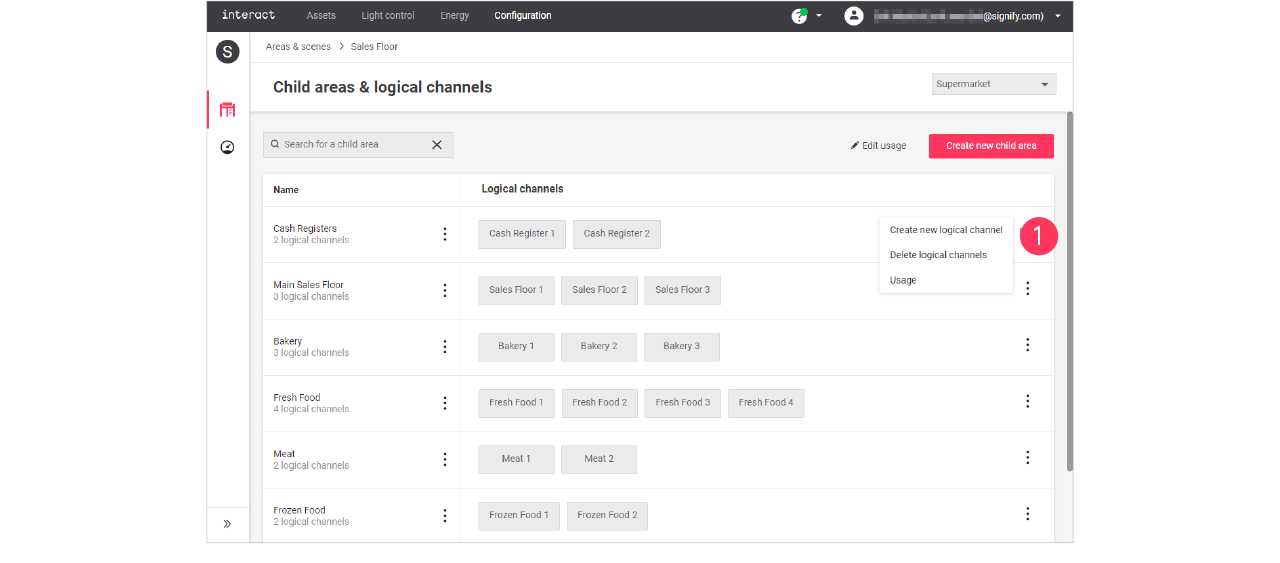Expand the user account dropdown arrow

click(1058, 16)
